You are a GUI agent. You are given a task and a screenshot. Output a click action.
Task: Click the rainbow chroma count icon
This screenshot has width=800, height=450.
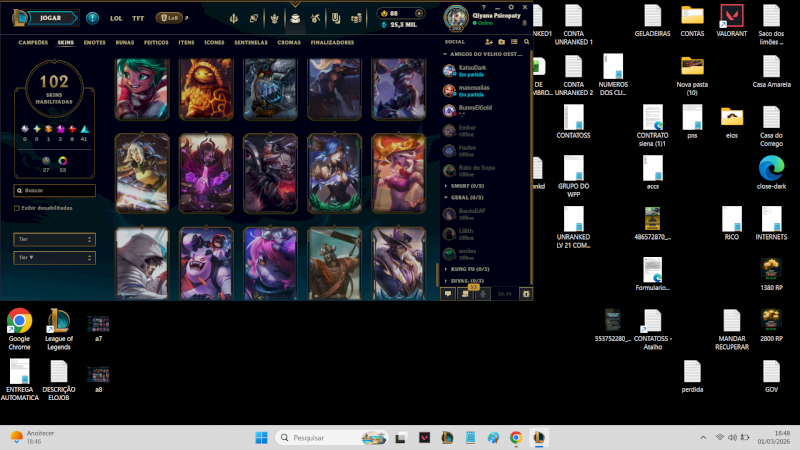point(63,161)
